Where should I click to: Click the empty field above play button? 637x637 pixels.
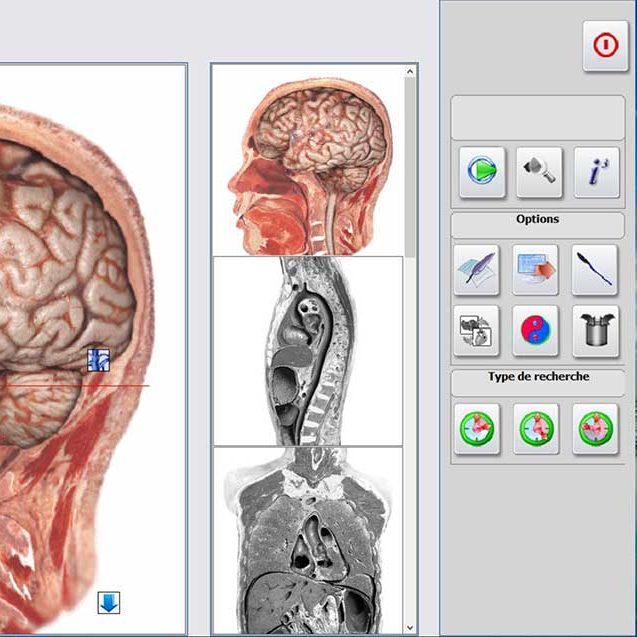(x=538, y=118)
